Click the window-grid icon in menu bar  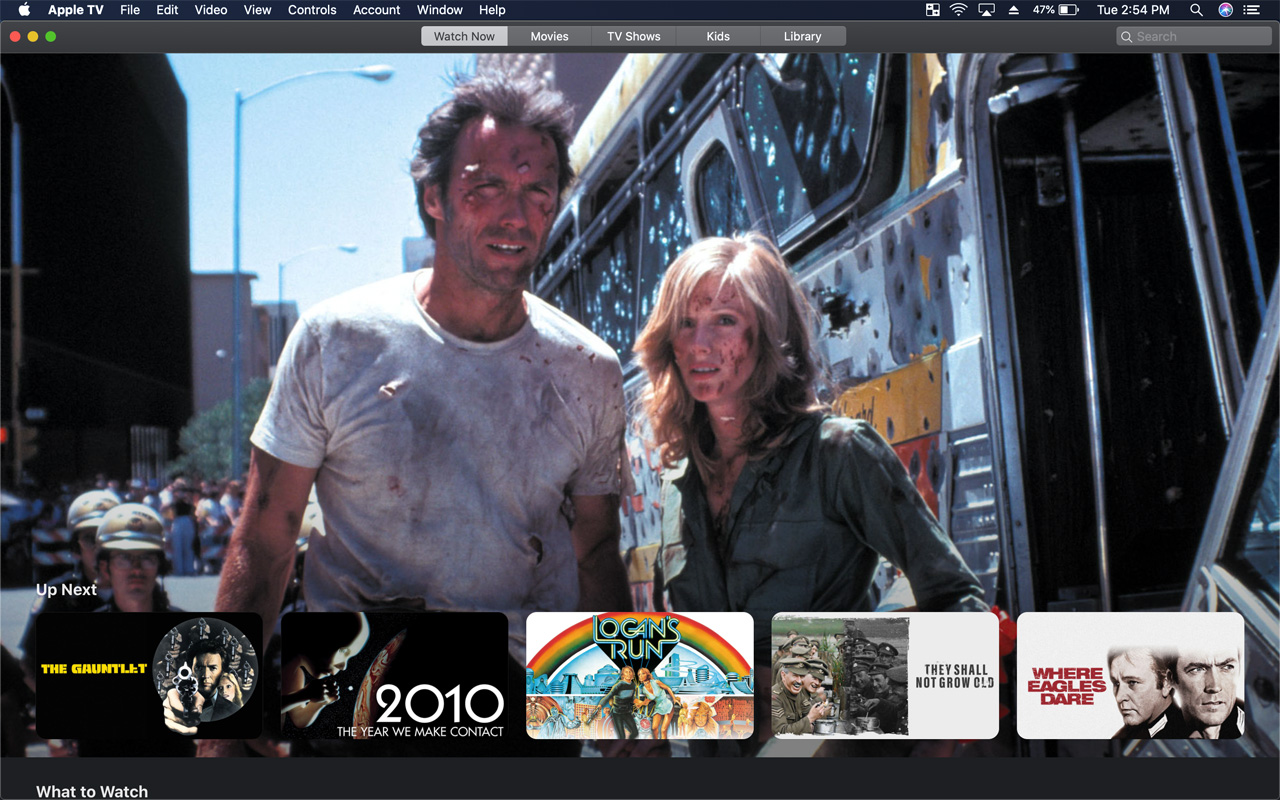(932, 10)
